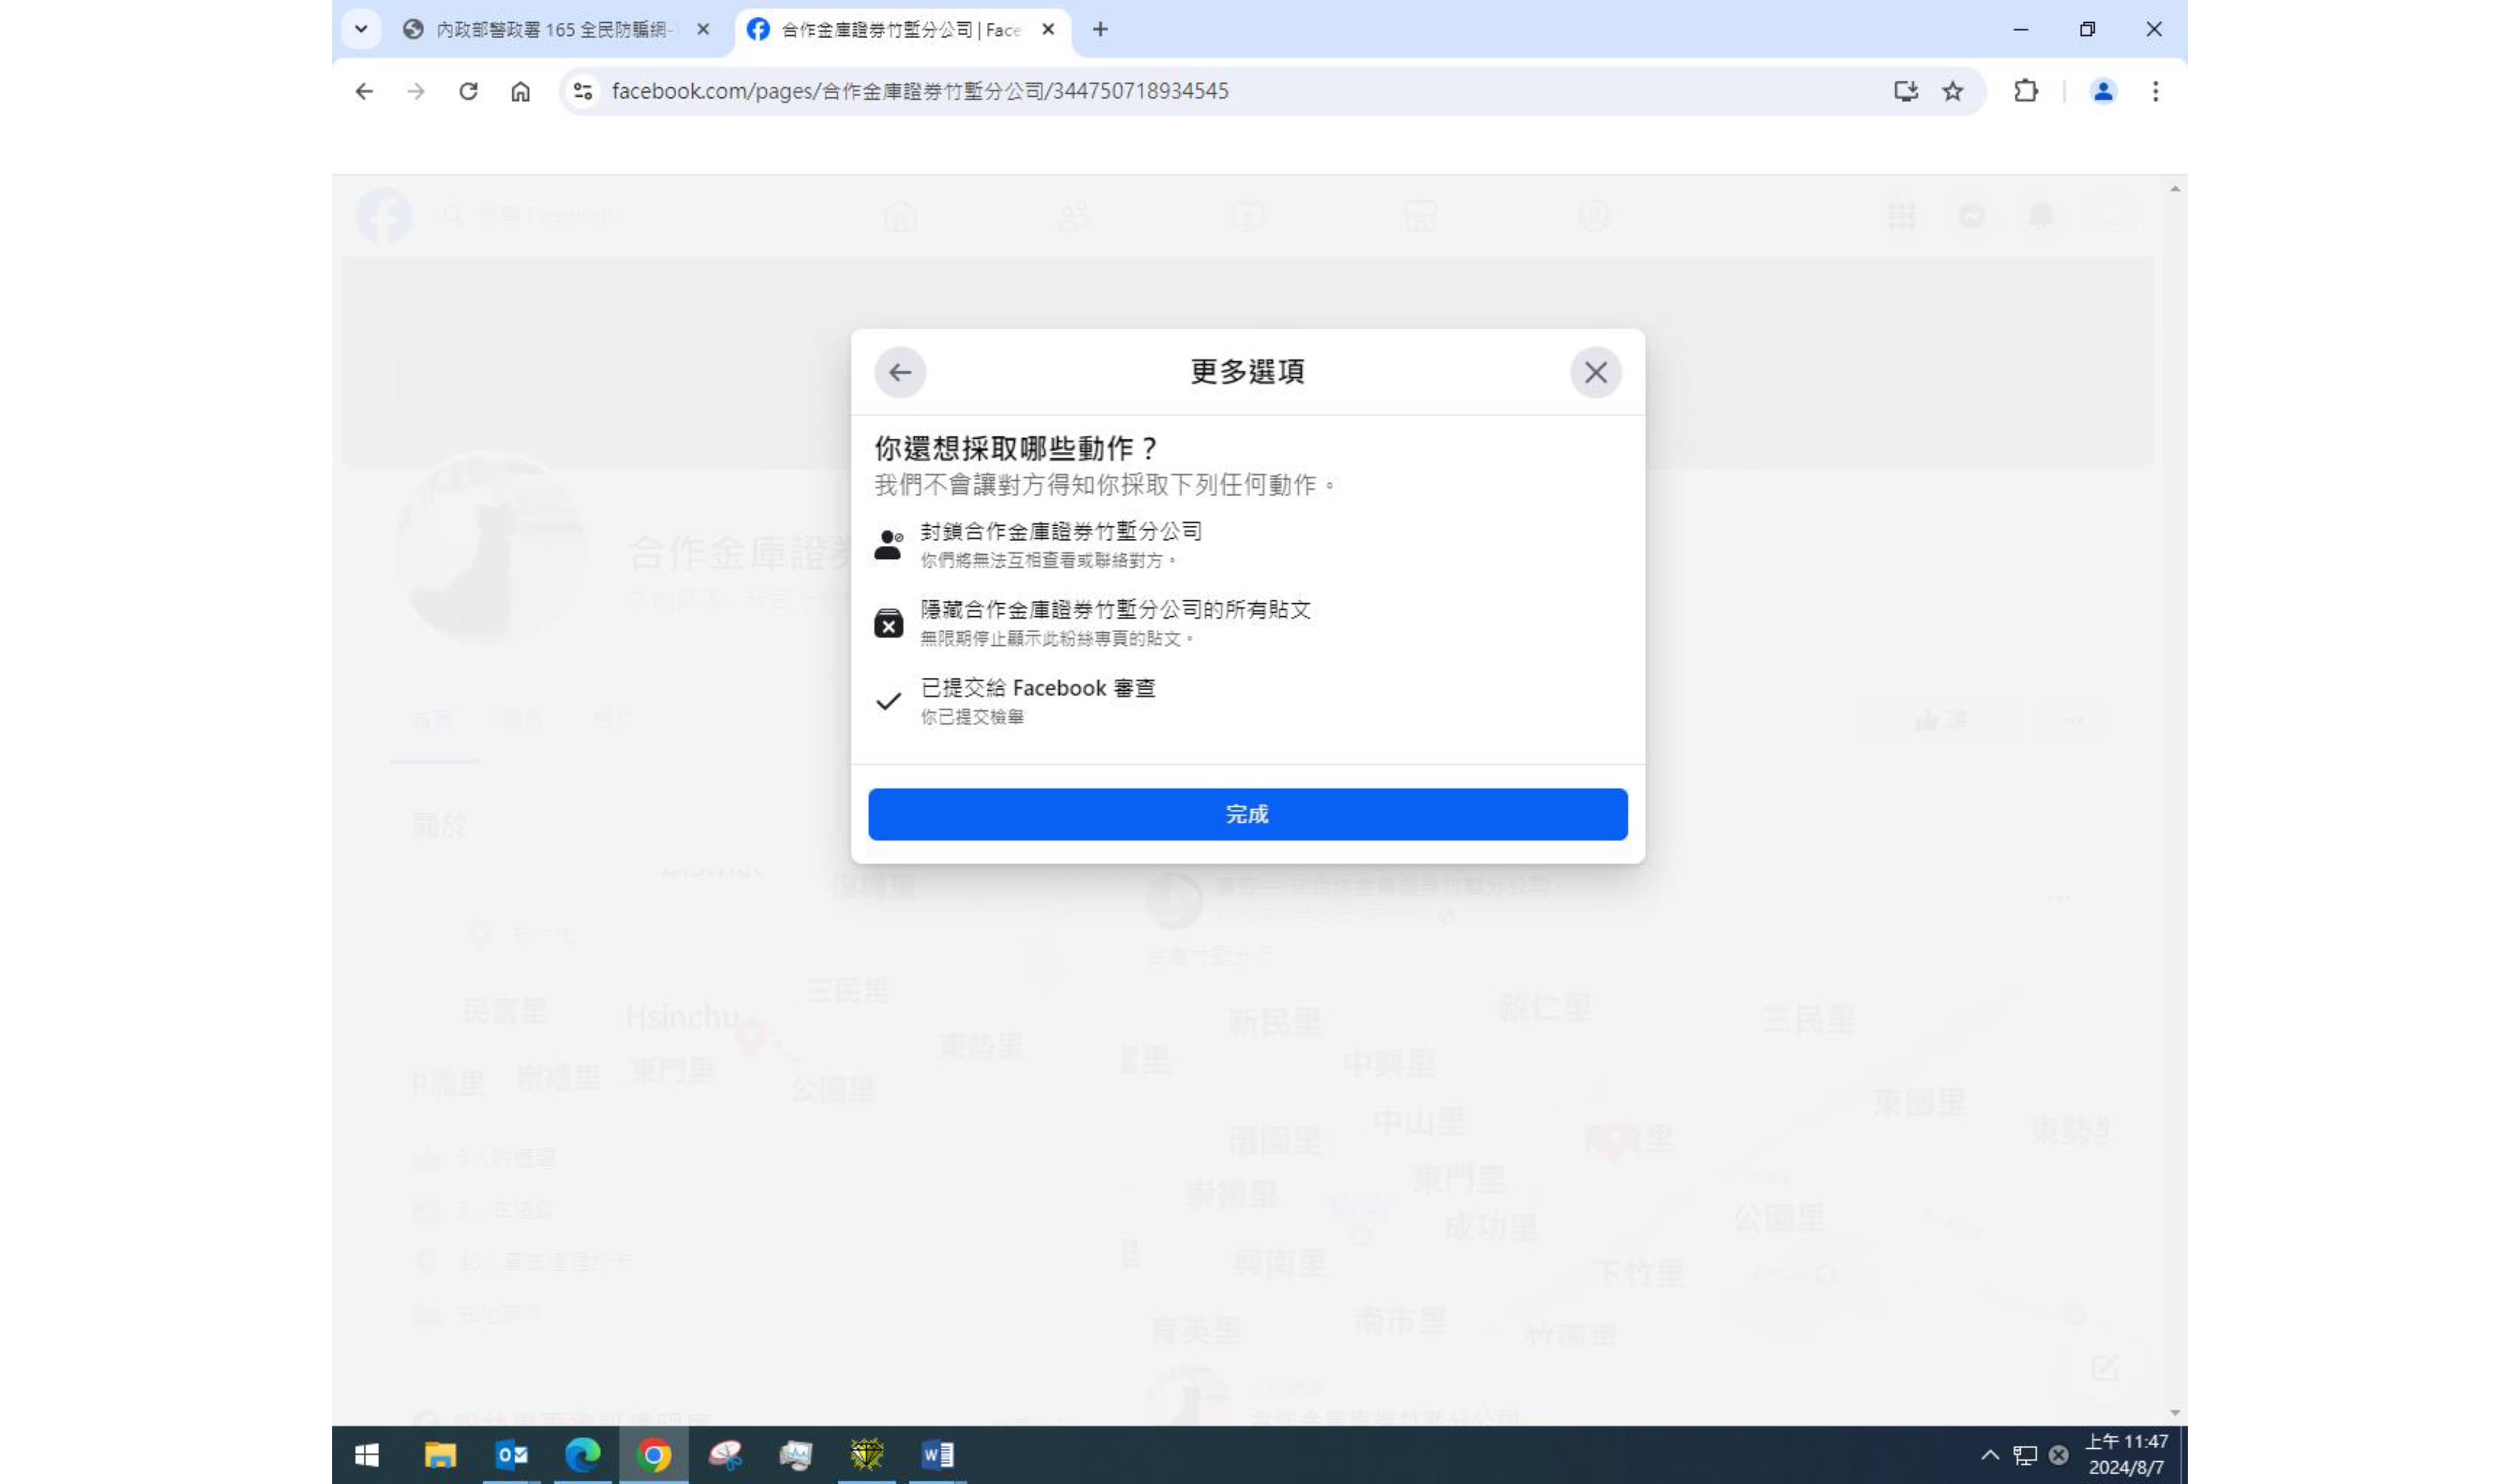
Task: Open the Chrome extensions puzzle icon
Action: [x=2025, y=91]
